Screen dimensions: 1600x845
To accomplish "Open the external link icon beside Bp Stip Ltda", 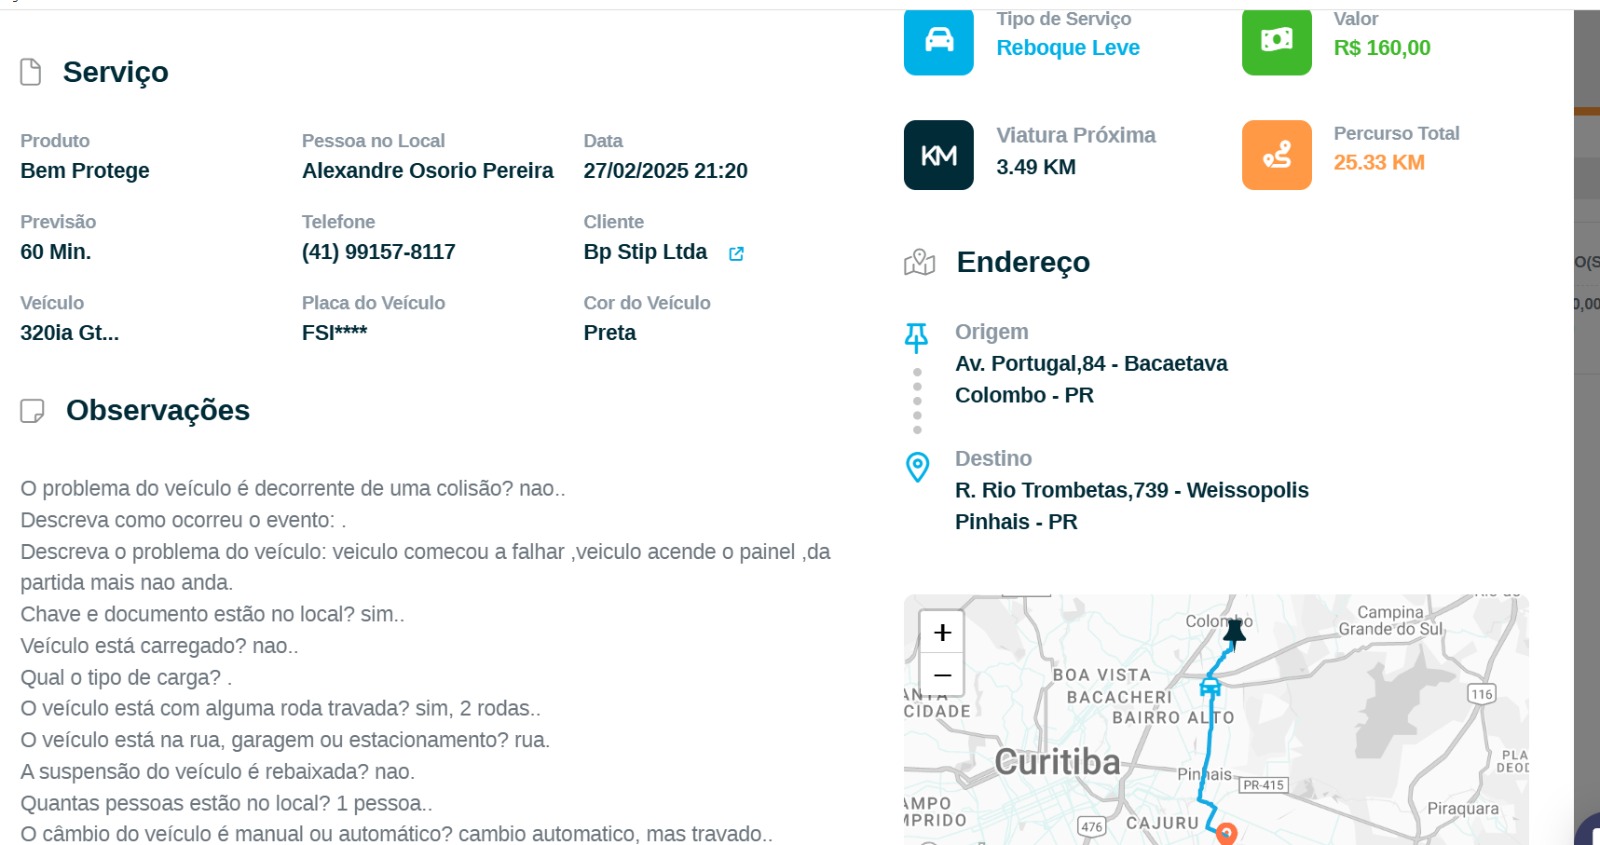I will pyautogui.click(x=736, y=254).
